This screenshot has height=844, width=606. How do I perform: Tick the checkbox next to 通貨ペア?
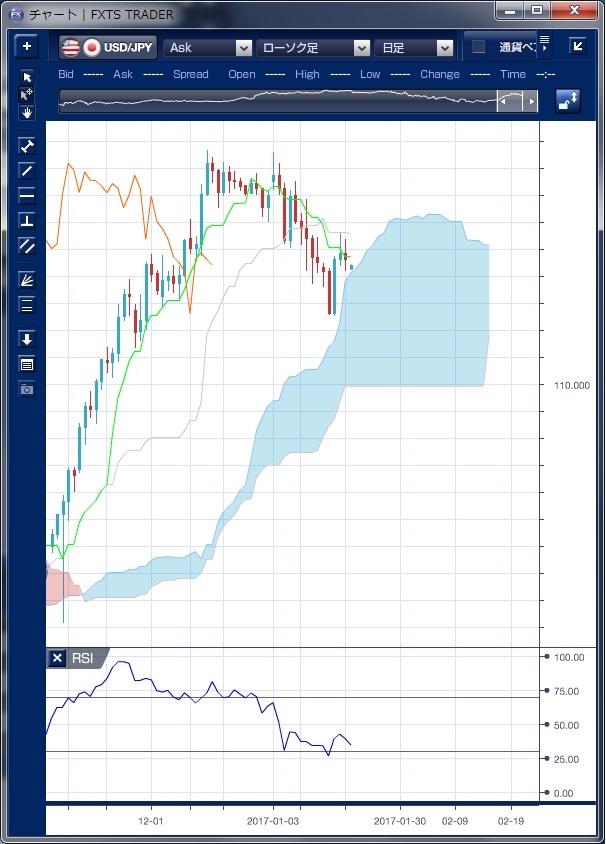(478, 47)
